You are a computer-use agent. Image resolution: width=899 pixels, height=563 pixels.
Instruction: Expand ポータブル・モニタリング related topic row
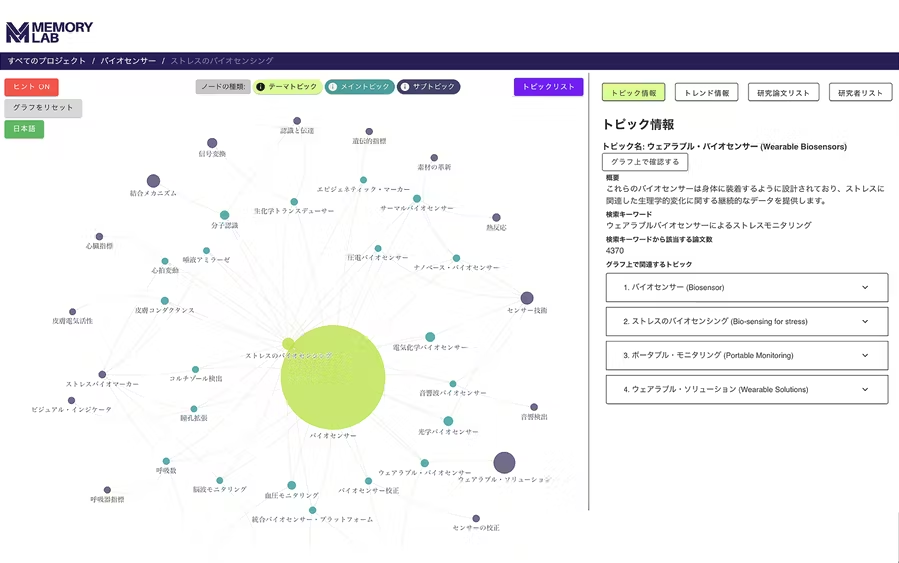click(x=746, y=356)
